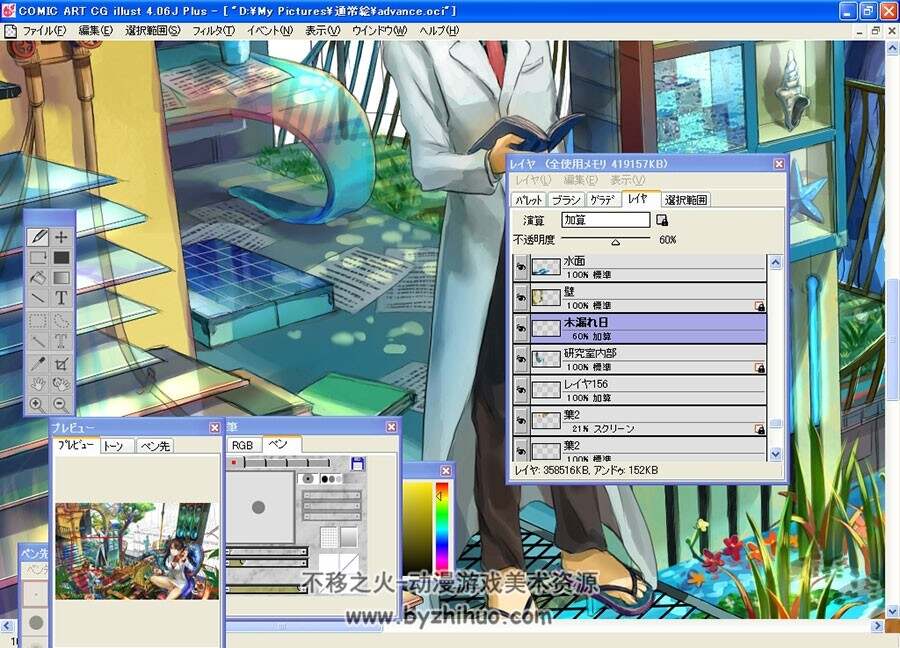
Task: Click the document icon left of ファイル menu
Action: tap(10, 31)
